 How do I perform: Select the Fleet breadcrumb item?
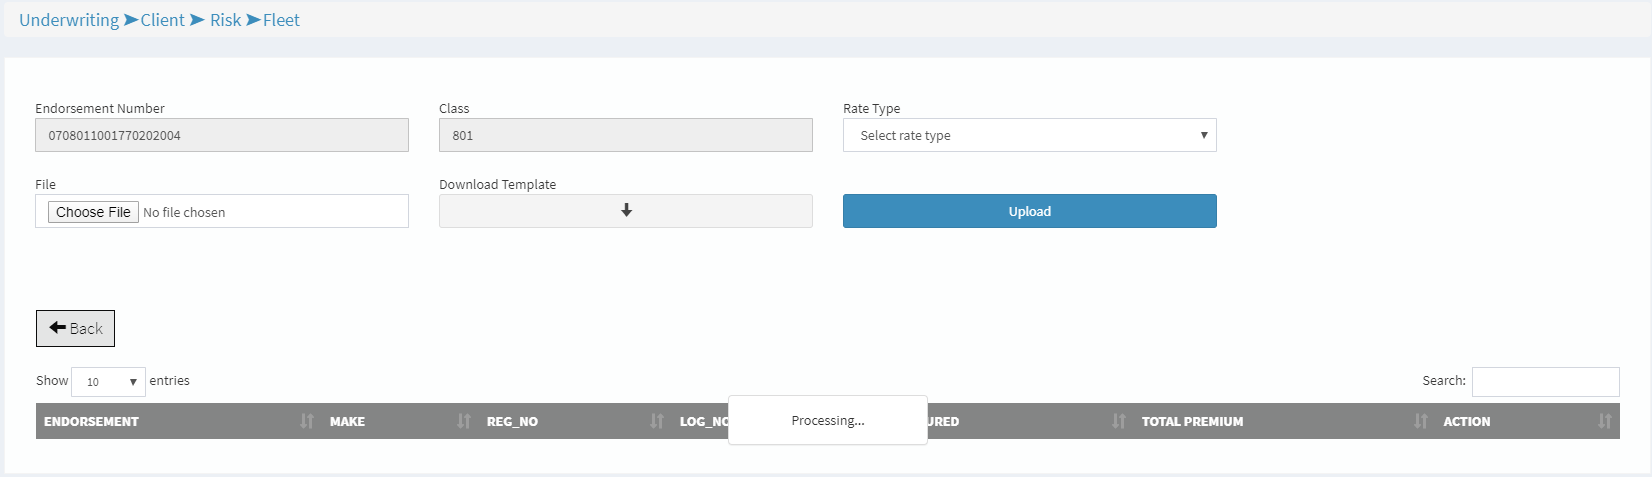[x=281, y=20]
